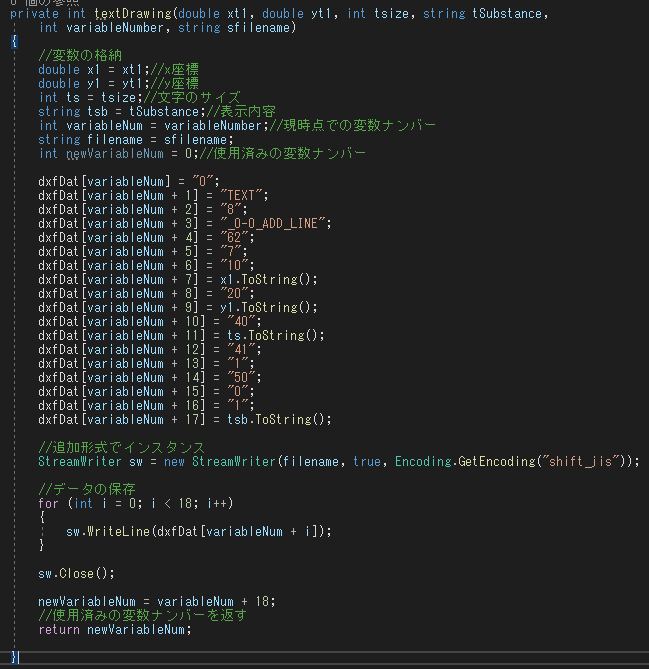Click the 'string tSubstance' parameter in signature
This screenshot has height=669, width=649.
pyautogui.click(x=482, y=14)
